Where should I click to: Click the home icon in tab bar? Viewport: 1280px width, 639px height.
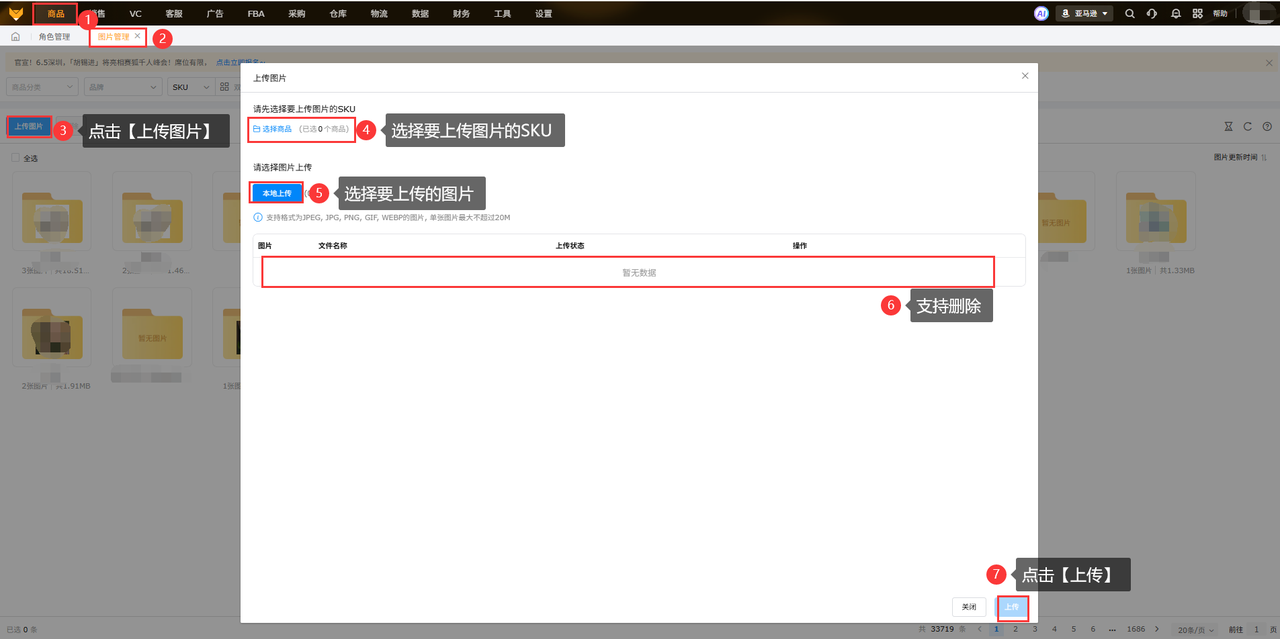click(15, 37)
